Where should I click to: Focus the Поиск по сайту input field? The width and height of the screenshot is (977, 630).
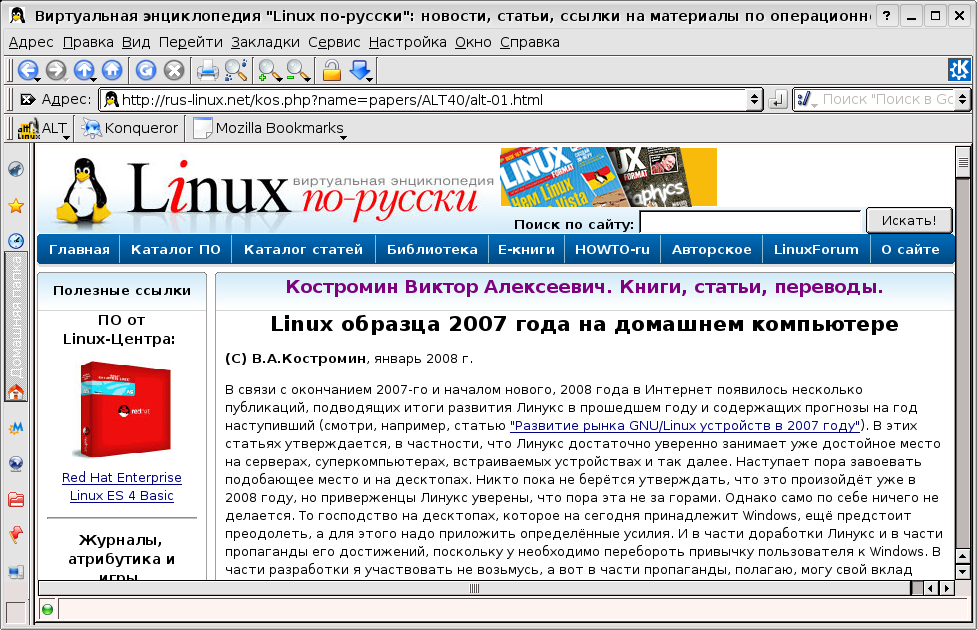click(x=750, y=222)
